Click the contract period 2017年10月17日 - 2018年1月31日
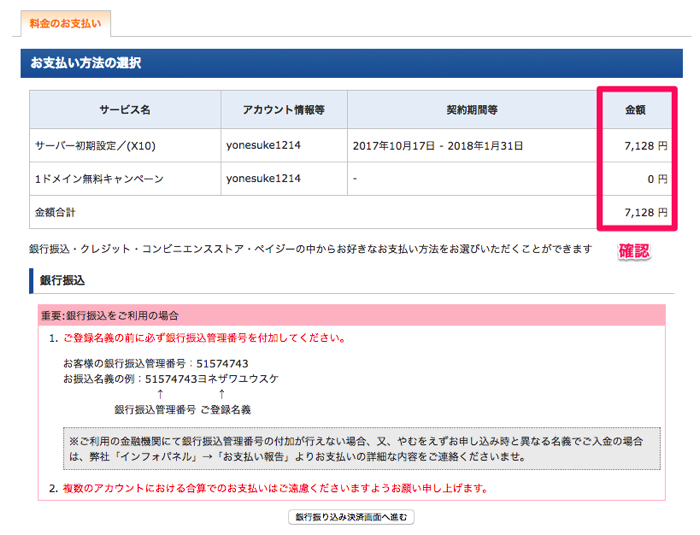Screen dimensions: 700x535 click(438, 146)
